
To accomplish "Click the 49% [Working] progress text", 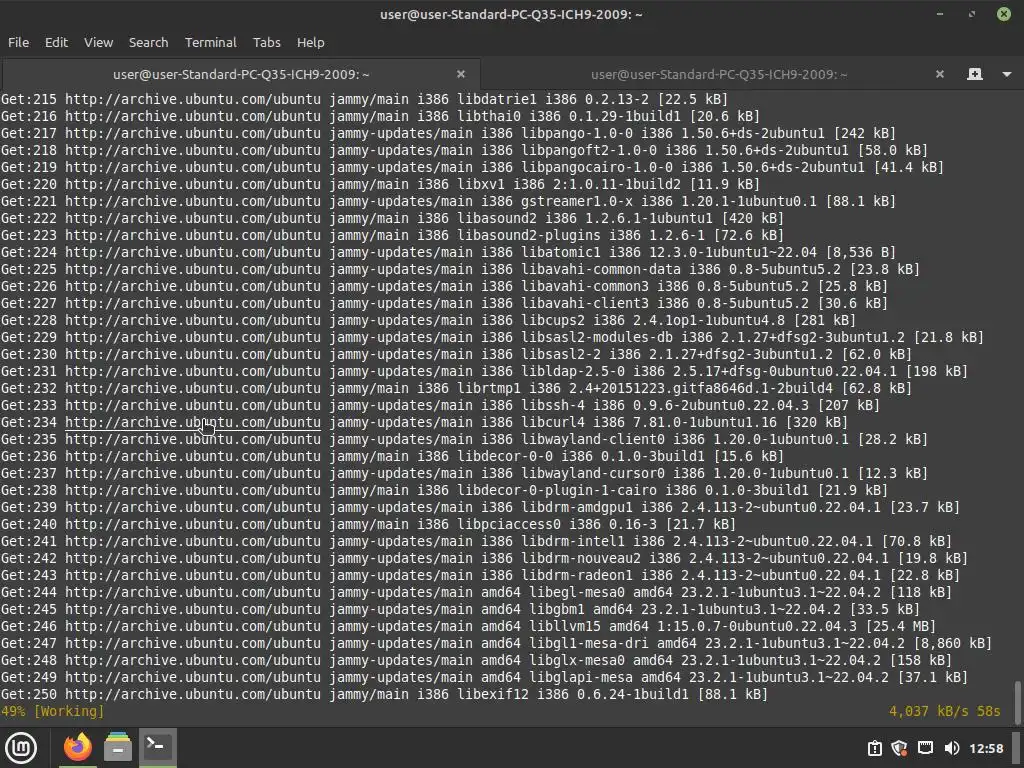I will click(x=52, y=711).
